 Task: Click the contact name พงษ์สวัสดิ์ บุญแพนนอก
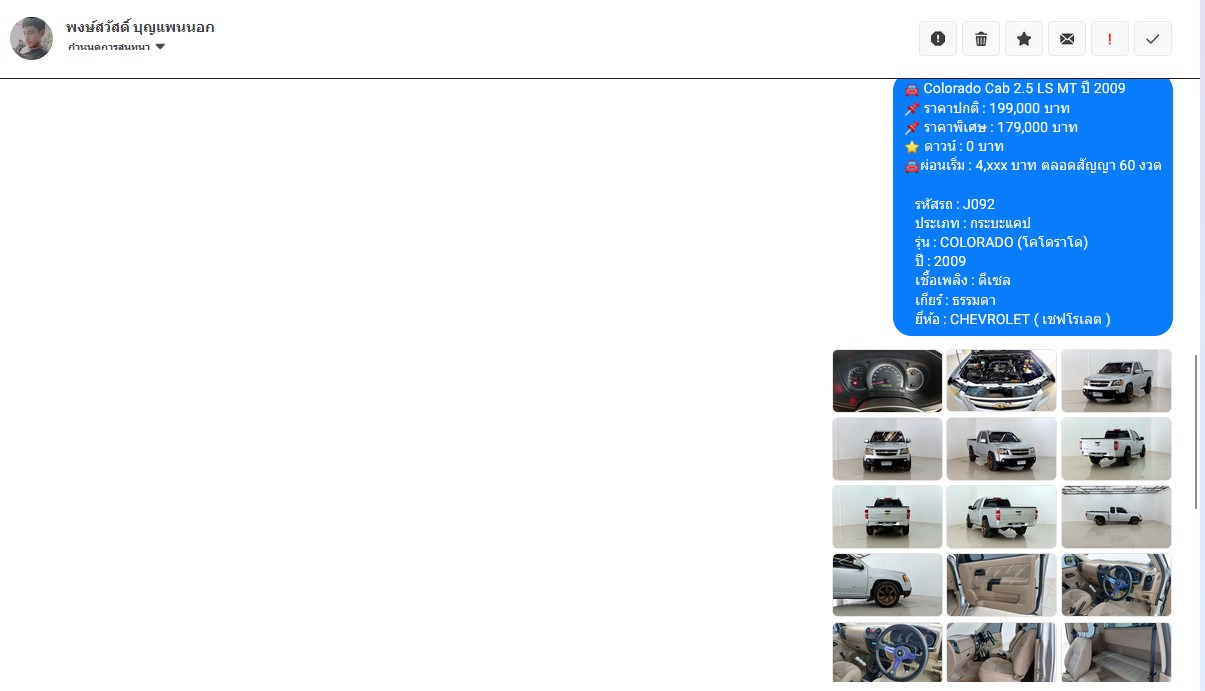(x=140, y=27)
